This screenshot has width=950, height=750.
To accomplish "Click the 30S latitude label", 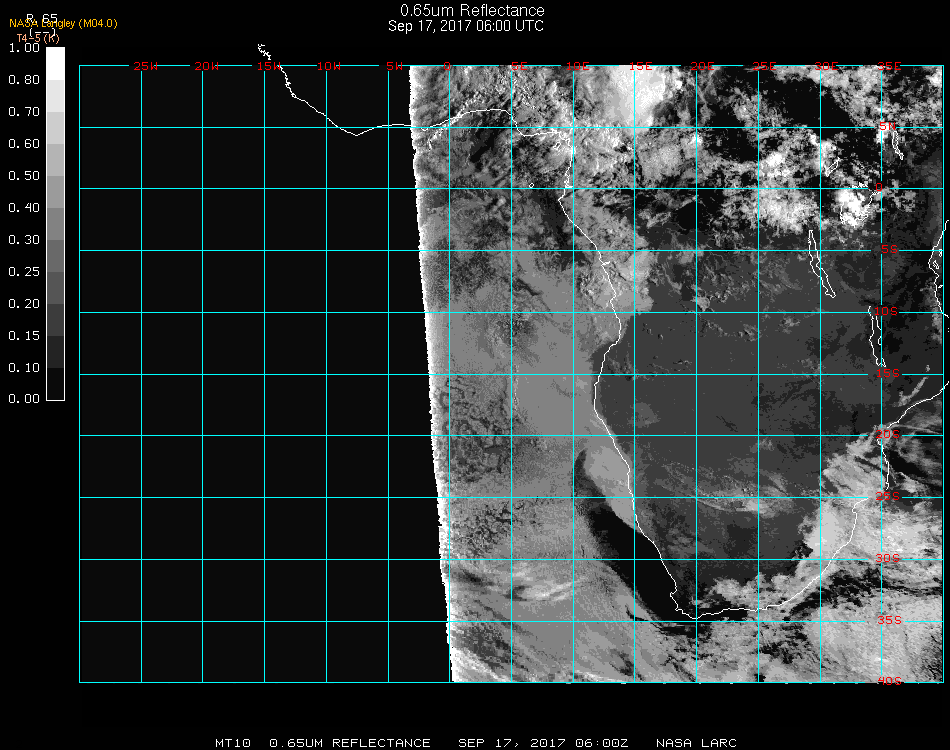I will pos(888,558).
